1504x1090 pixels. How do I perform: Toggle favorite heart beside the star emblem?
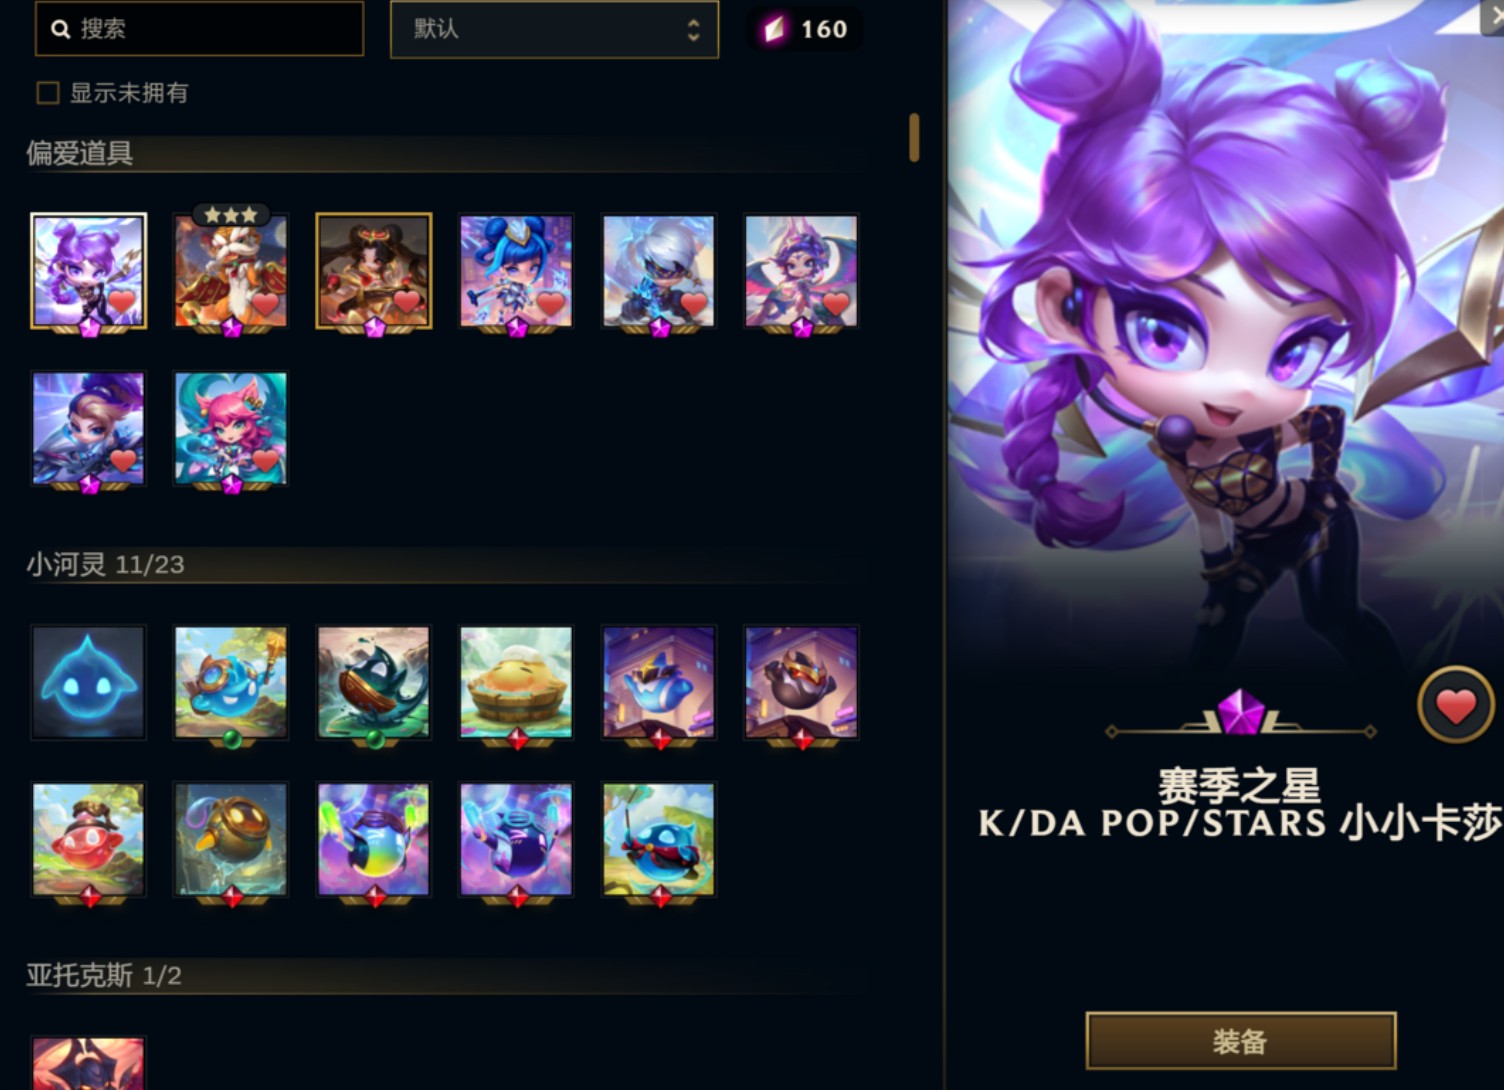coord(1456,705)
